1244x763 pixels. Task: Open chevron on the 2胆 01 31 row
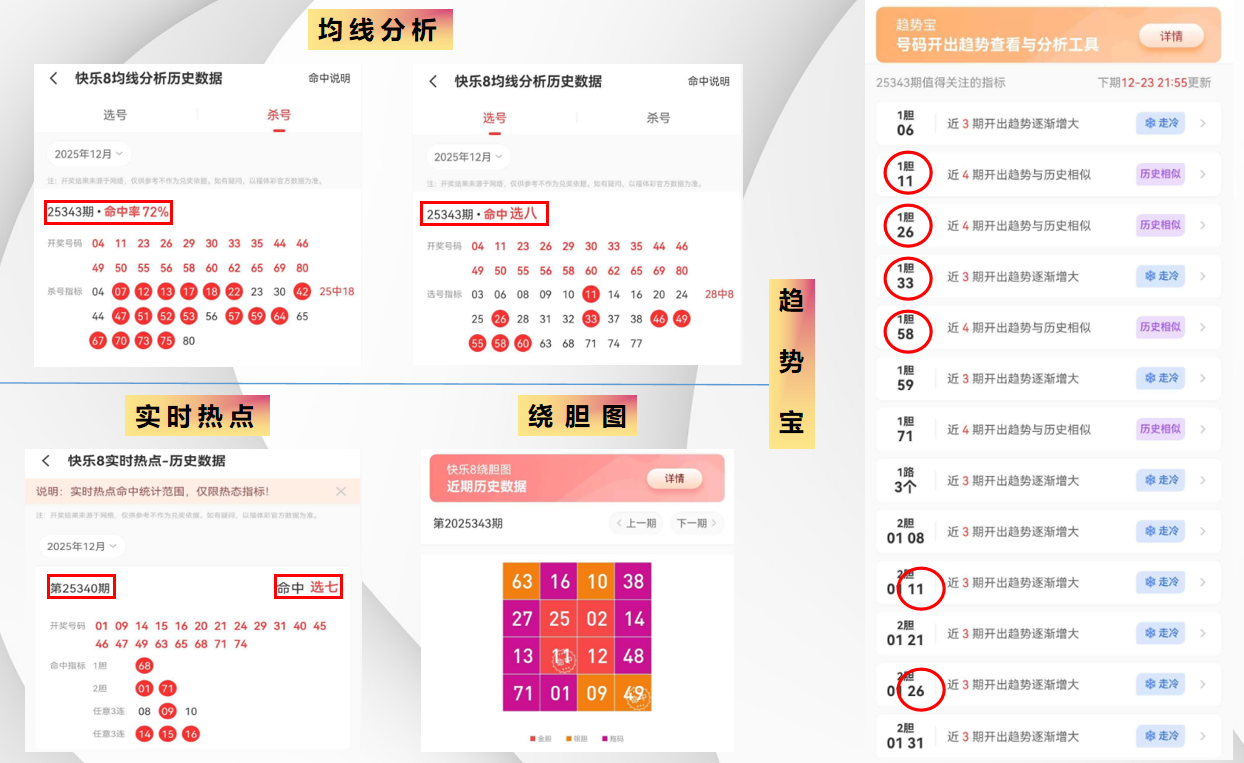[x=1202, y=736]
